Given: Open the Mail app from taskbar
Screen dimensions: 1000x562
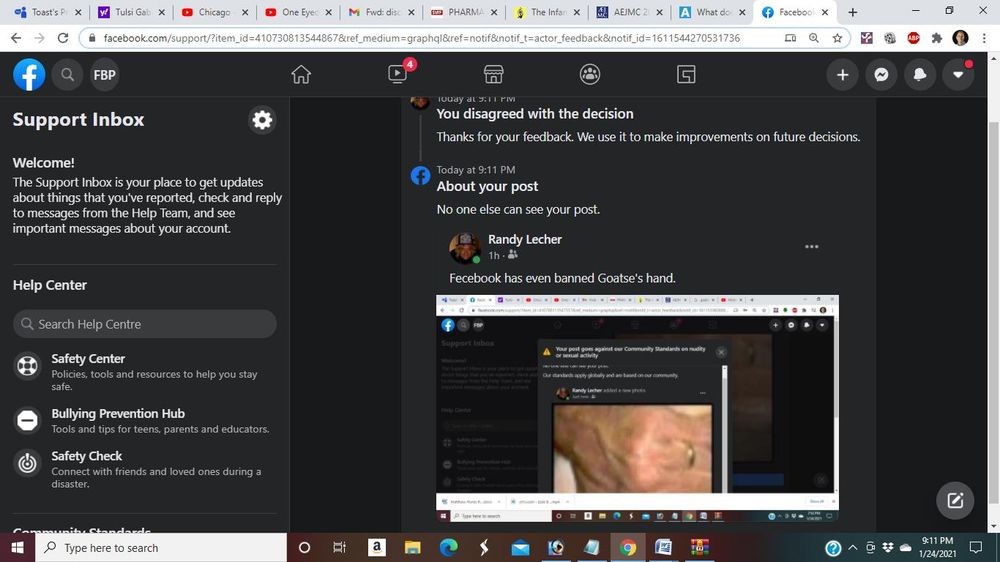Looking at the screenshot, I should [x=520, y=547].
